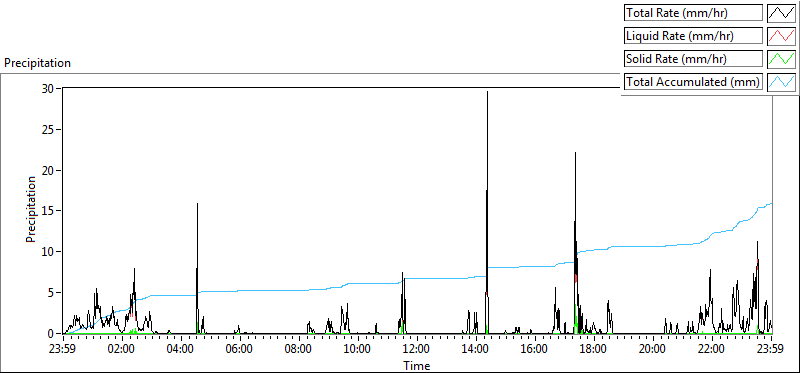Click the Time axis label
Screen dimensions: 800x373
(417, 365)
